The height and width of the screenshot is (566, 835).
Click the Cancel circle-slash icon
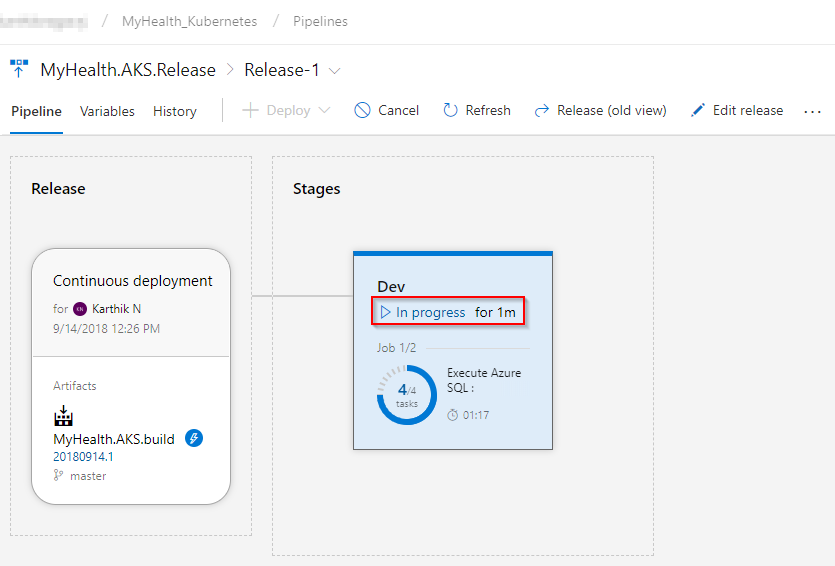click(362, 110)
